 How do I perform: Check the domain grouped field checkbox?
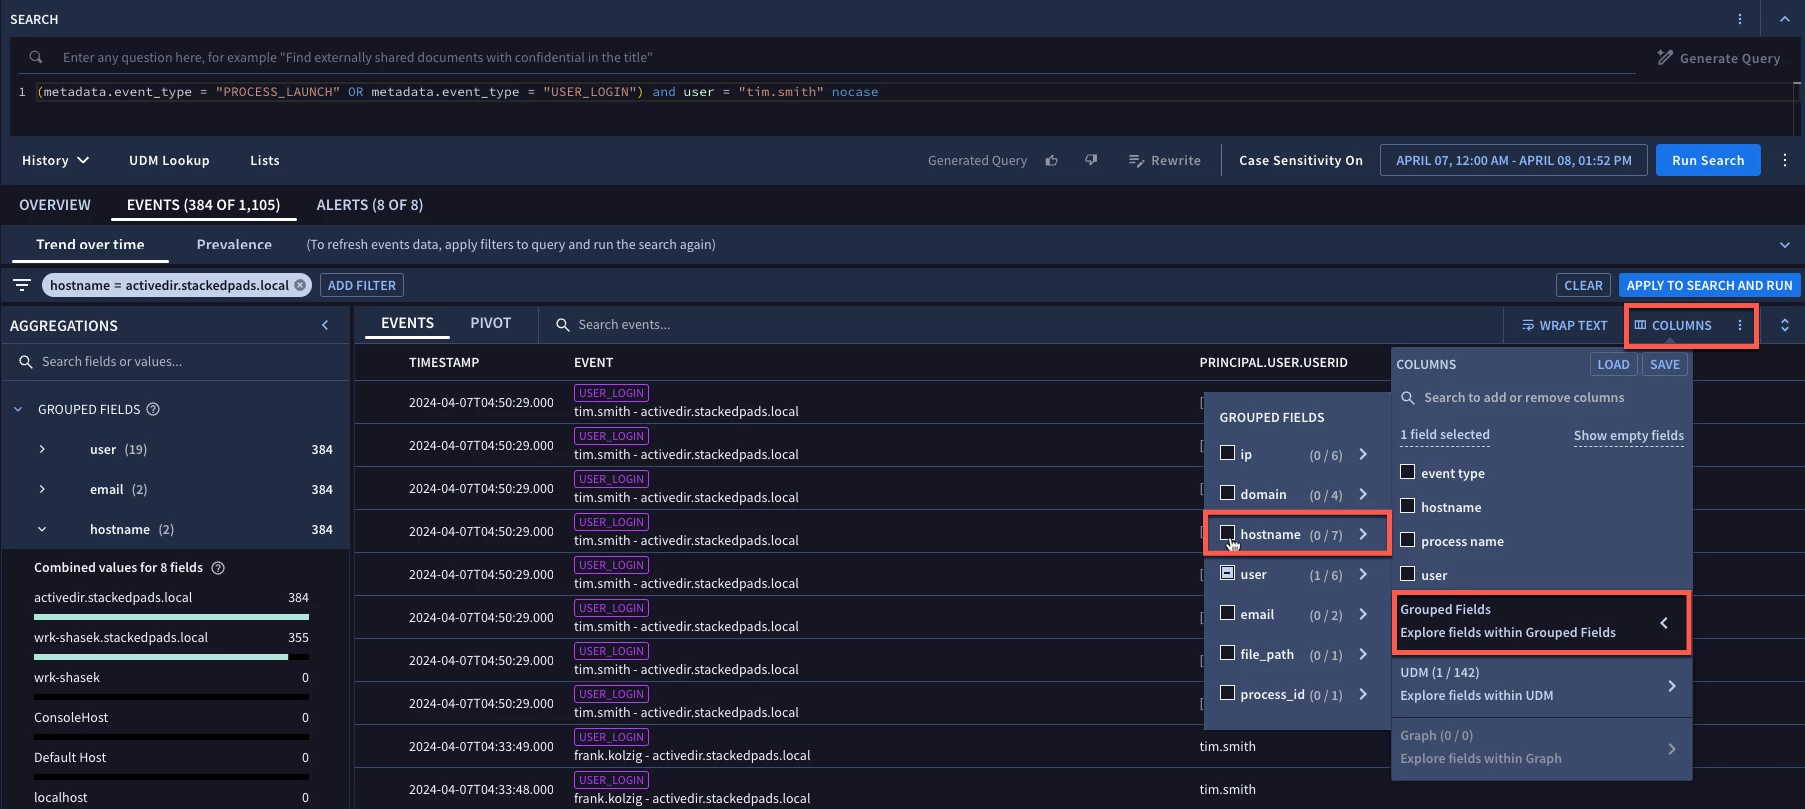click(1228, 493)
